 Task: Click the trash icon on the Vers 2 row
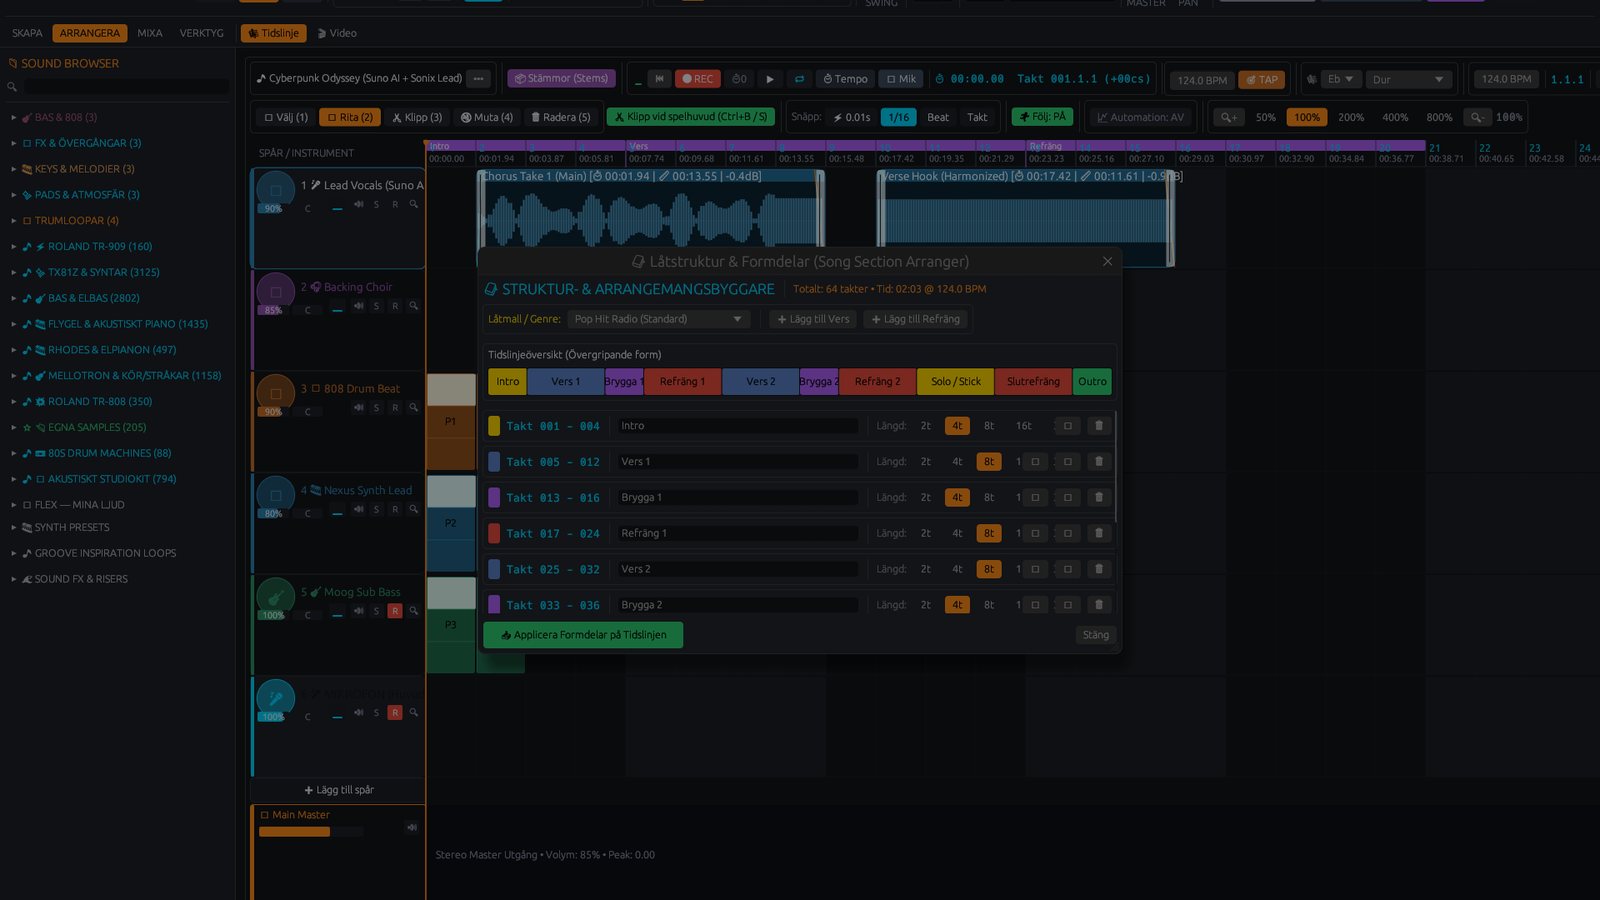pos(1099,570)
